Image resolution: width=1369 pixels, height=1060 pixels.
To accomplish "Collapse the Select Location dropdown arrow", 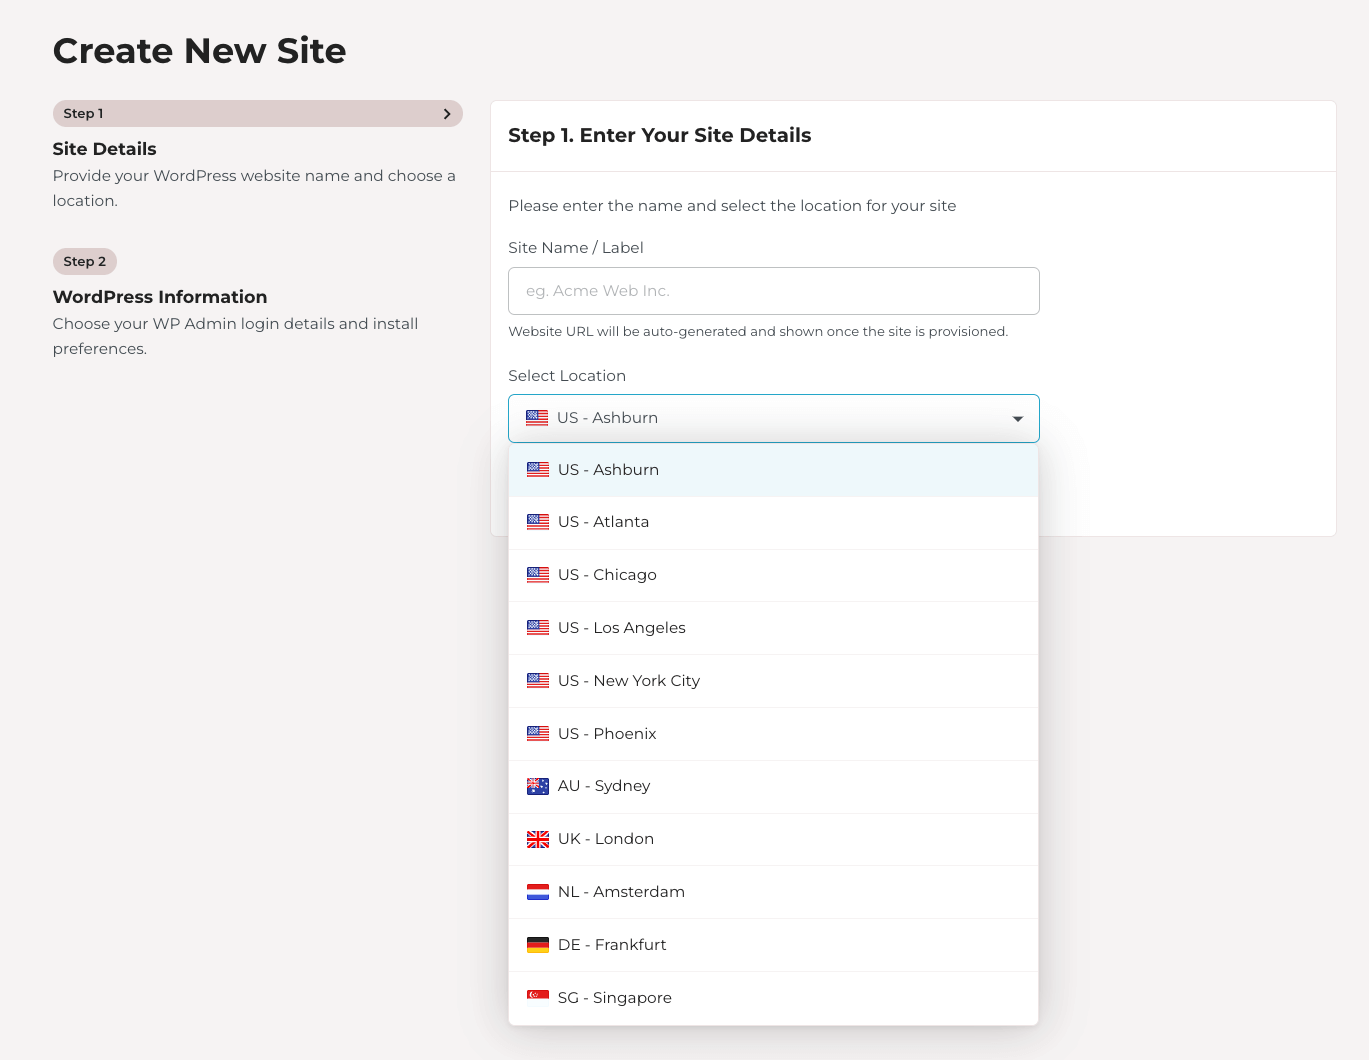I will click(x=1018, y=419).
